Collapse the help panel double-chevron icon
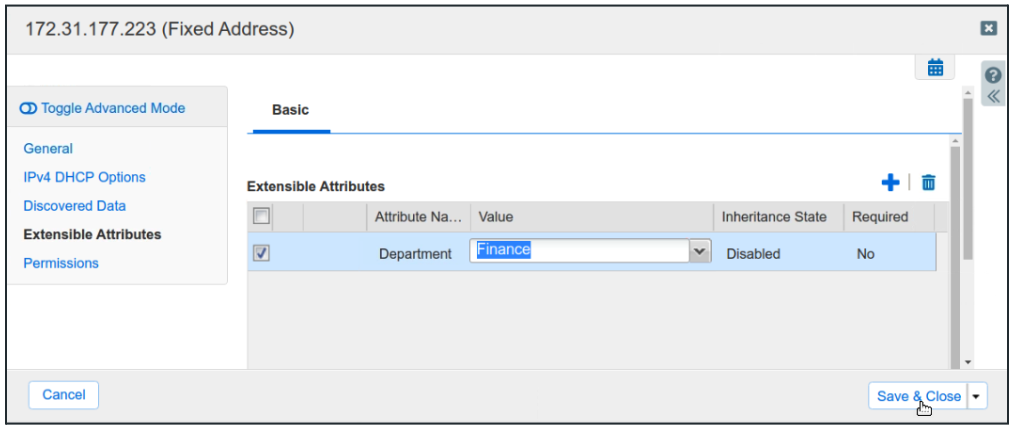This screenshot has width=1014, height=431. tap(993, 97)
